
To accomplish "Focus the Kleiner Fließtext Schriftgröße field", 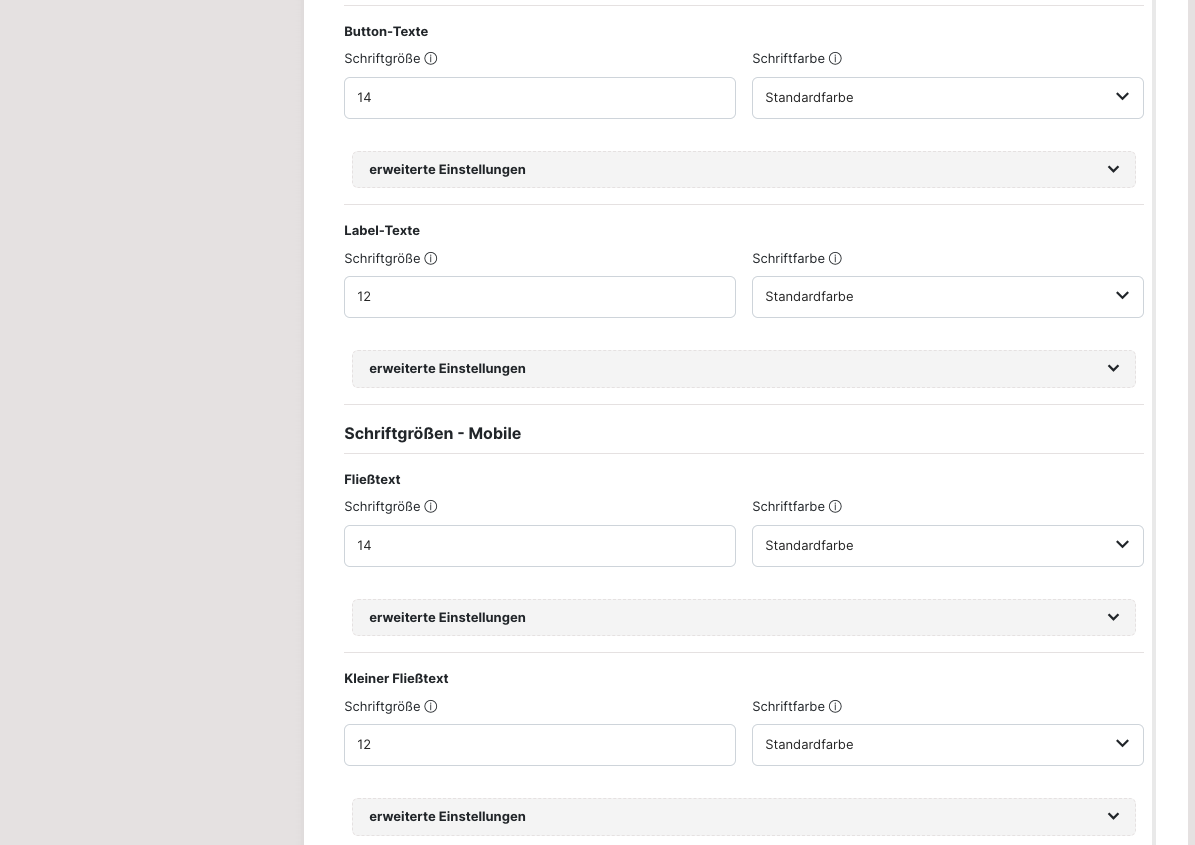I will point(539,745).
